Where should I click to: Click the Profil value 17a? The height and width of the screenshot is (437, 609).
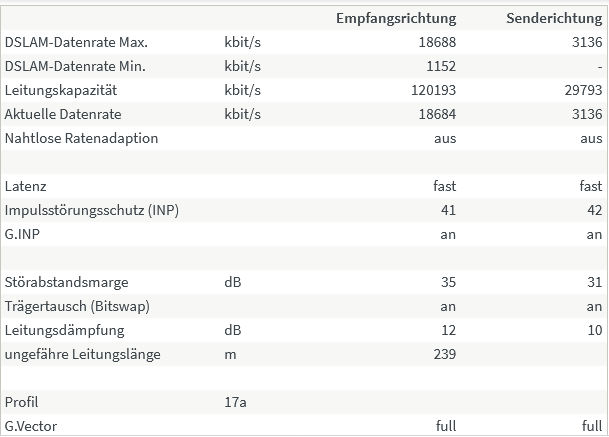point(235,402)
